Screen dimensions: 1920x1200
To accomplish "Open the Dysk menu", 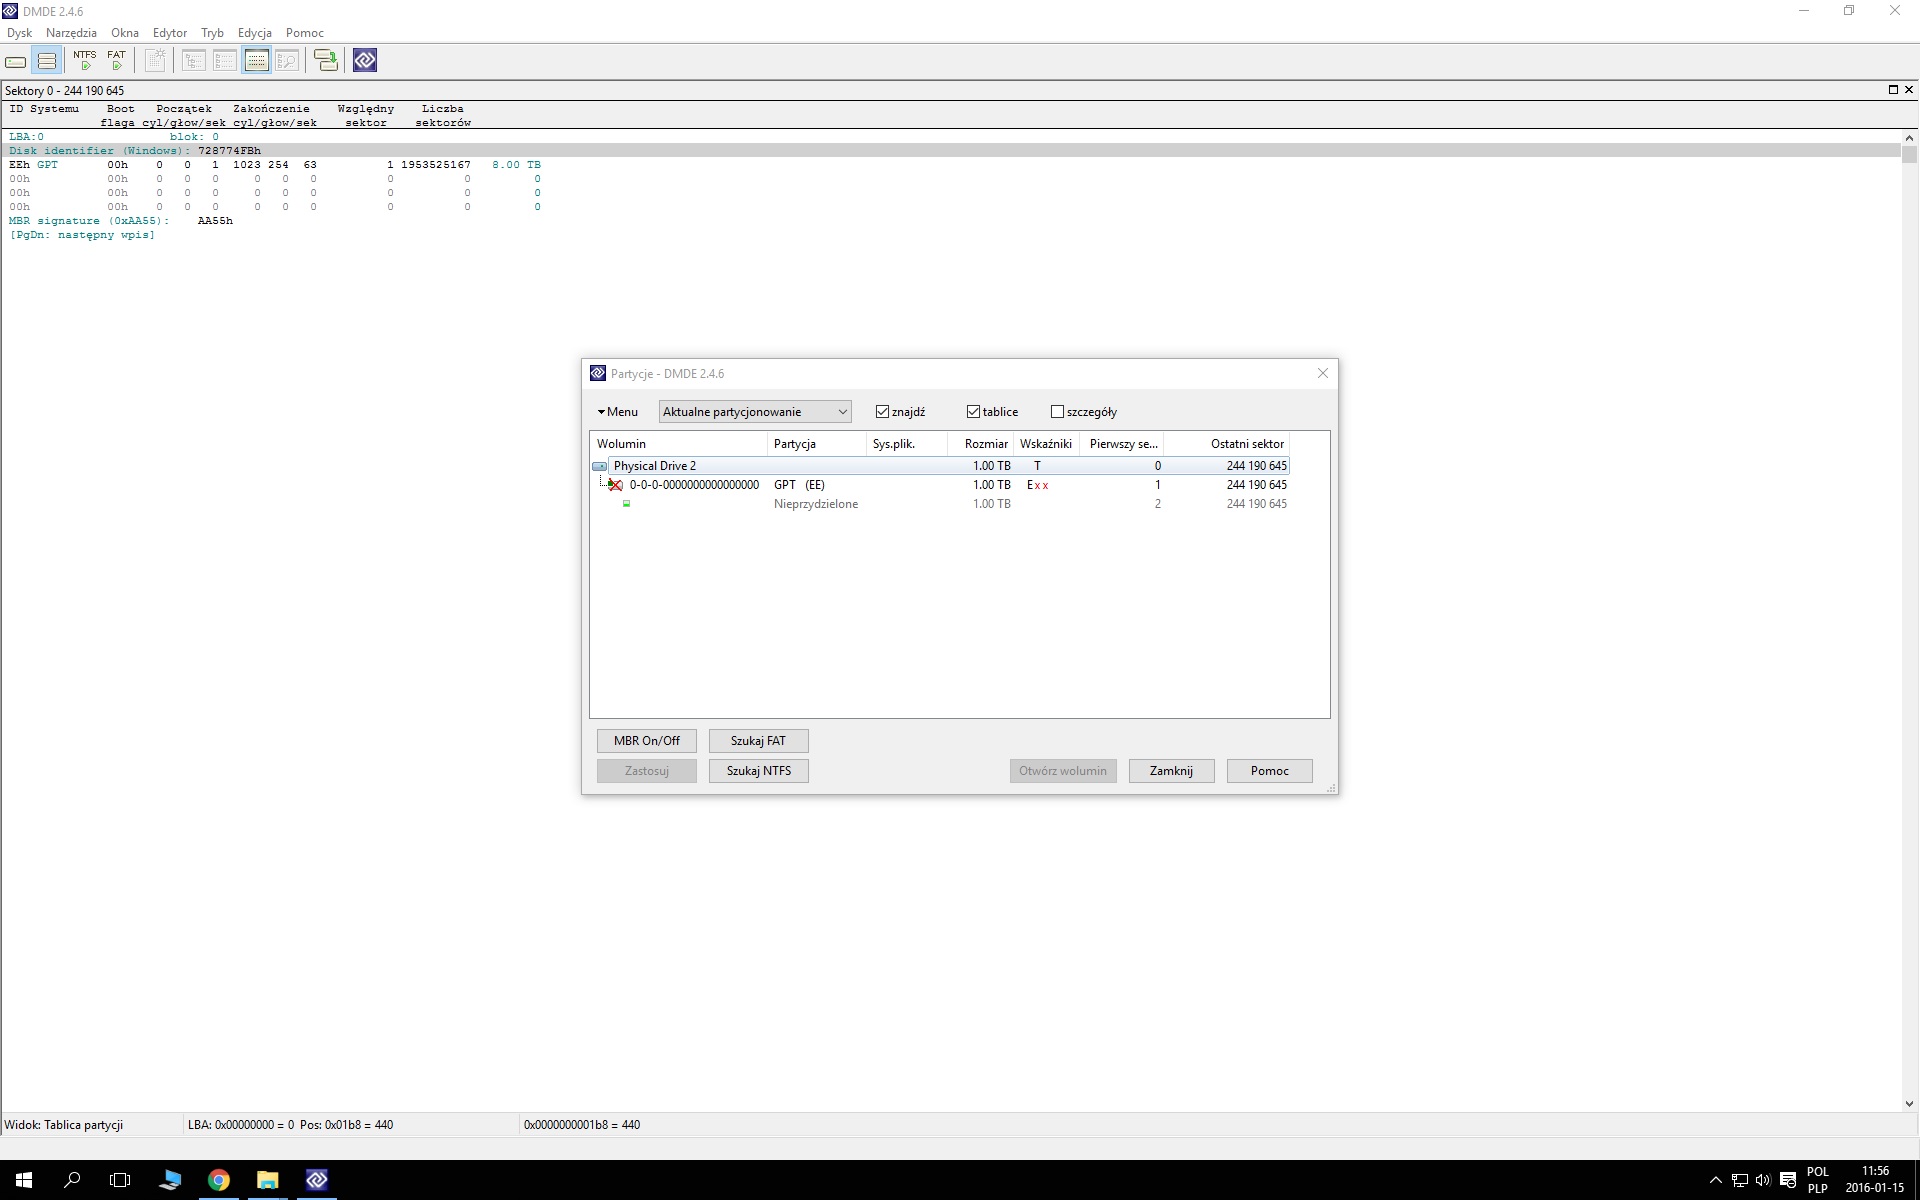I will (x=19, y=33).
